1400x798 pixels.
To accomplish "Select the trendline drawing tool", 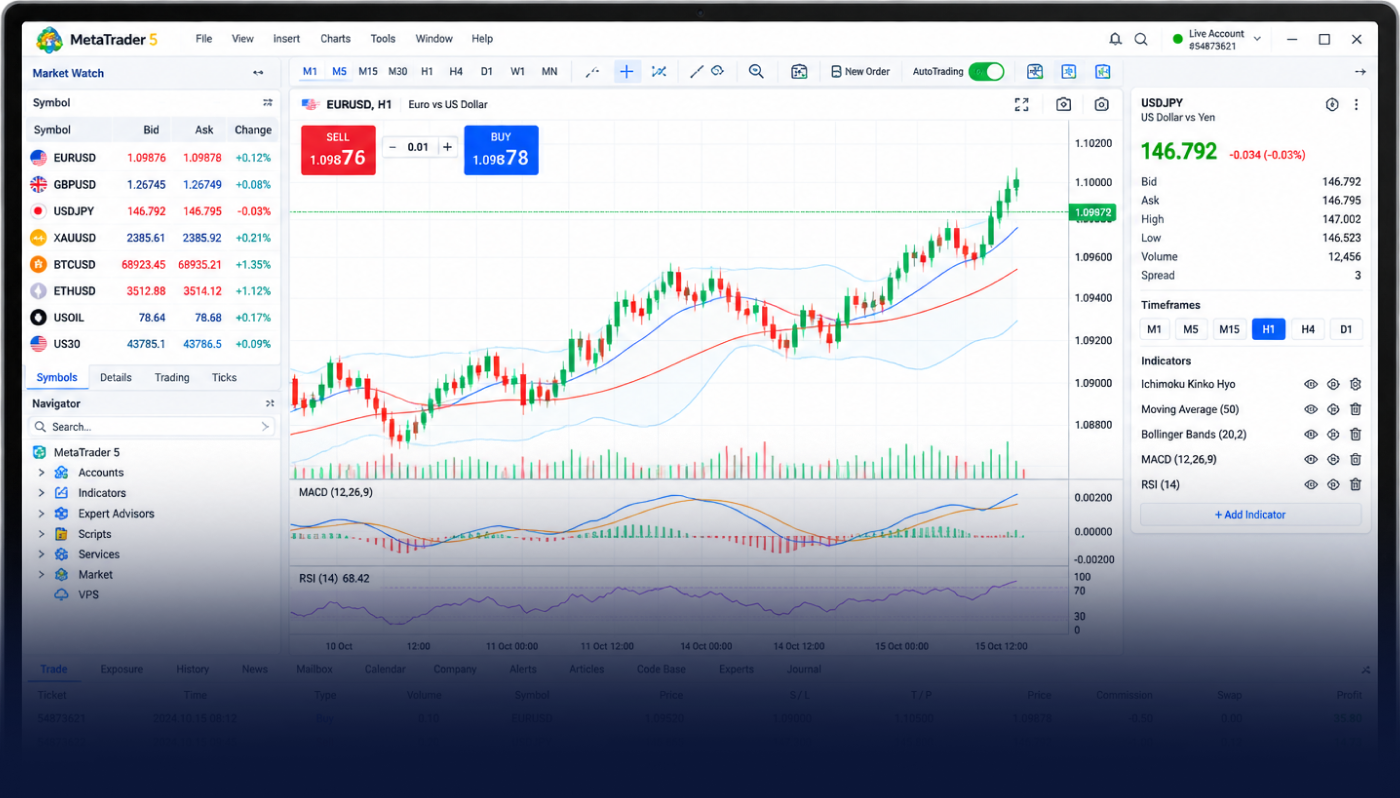I will [696, 71].
